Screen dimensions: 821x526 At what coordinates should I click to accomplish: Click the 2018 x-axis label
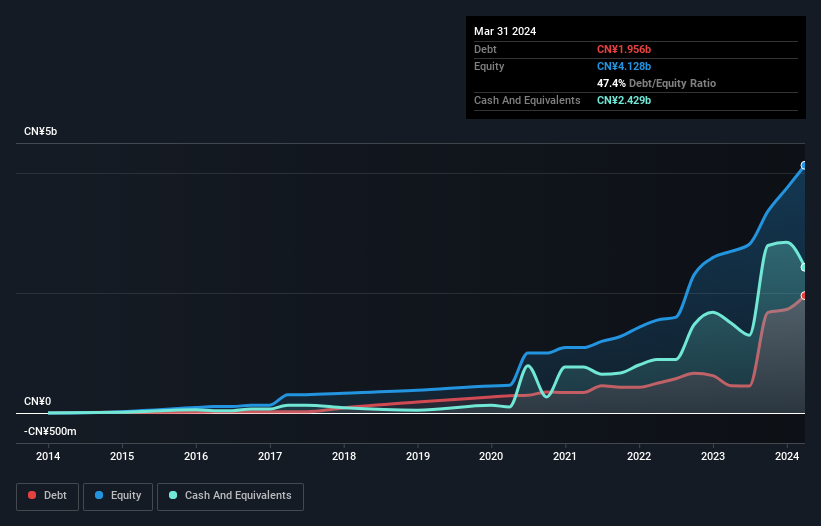tap(344, 456)
